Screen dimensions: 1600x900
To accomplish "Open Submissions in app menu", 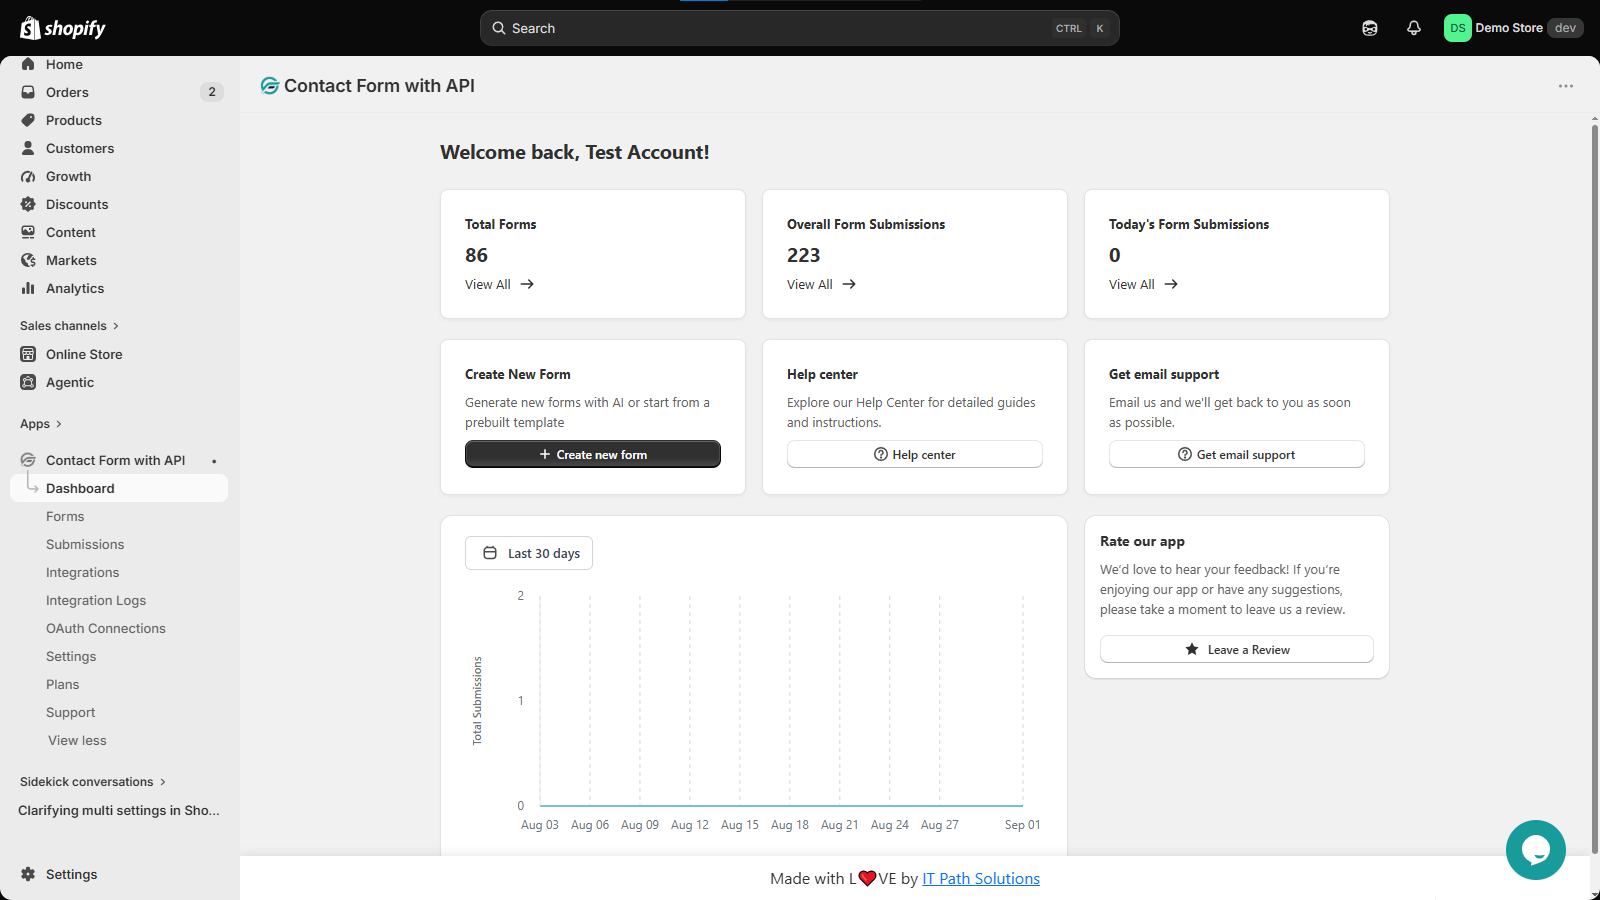I will tap(85, 545).
